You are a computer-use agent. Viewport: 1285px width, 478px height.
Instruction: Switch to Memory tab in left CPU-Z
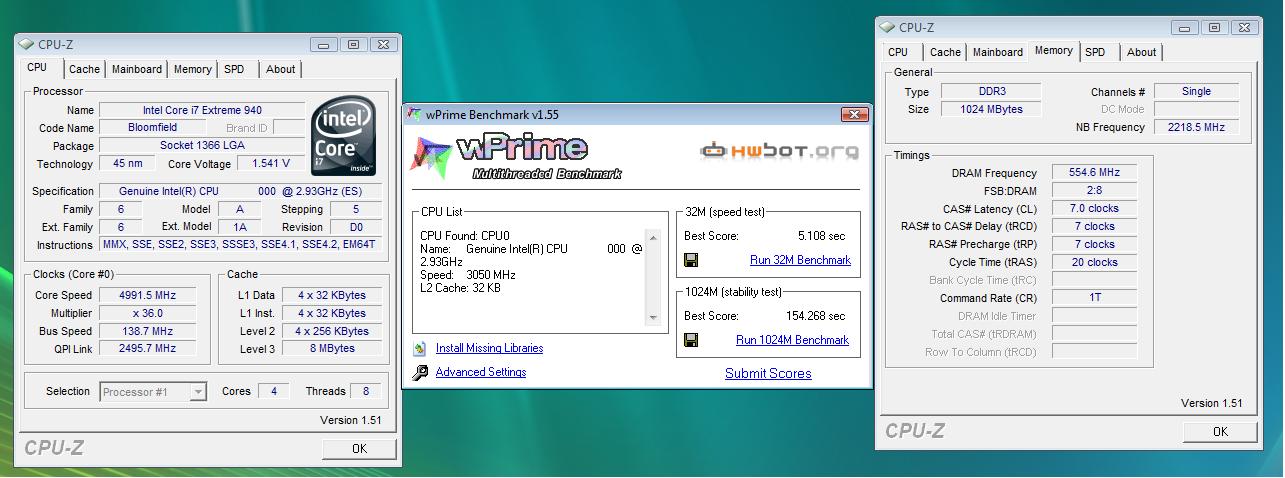coord(192,69)
